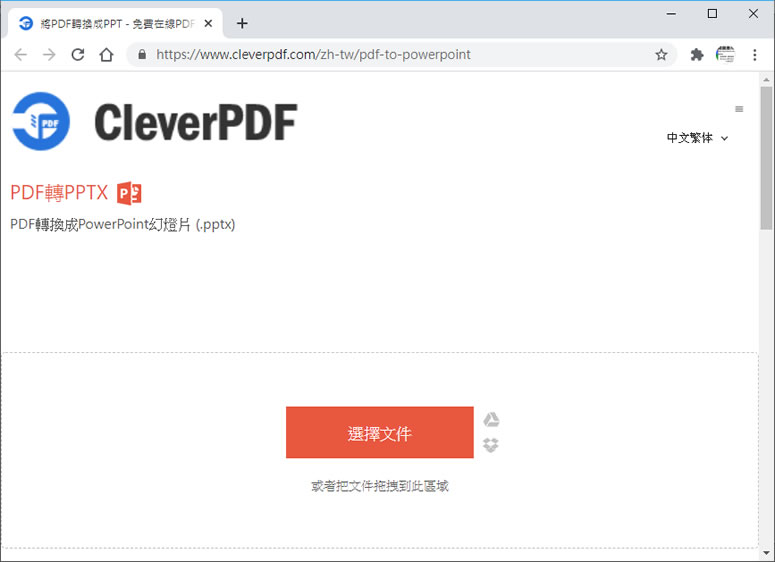Open Chrome's three-dot menu
The height and width of the screenshot is (562, 775).
754,54
